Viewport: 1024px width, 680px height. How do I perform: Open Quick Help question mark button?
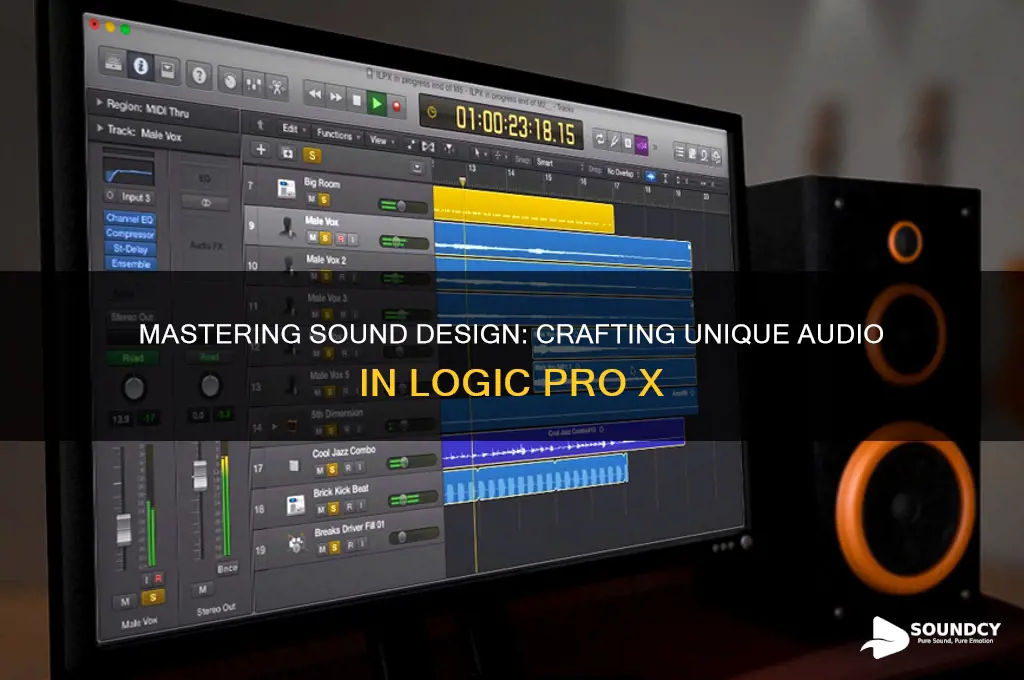tap(199, 75)
